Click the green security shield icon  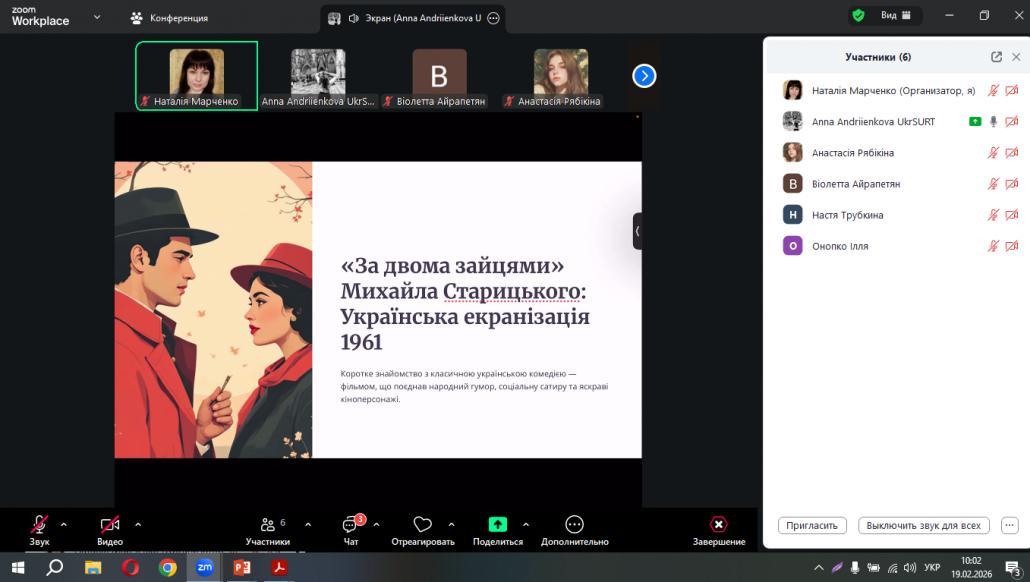tap(857, 16)
